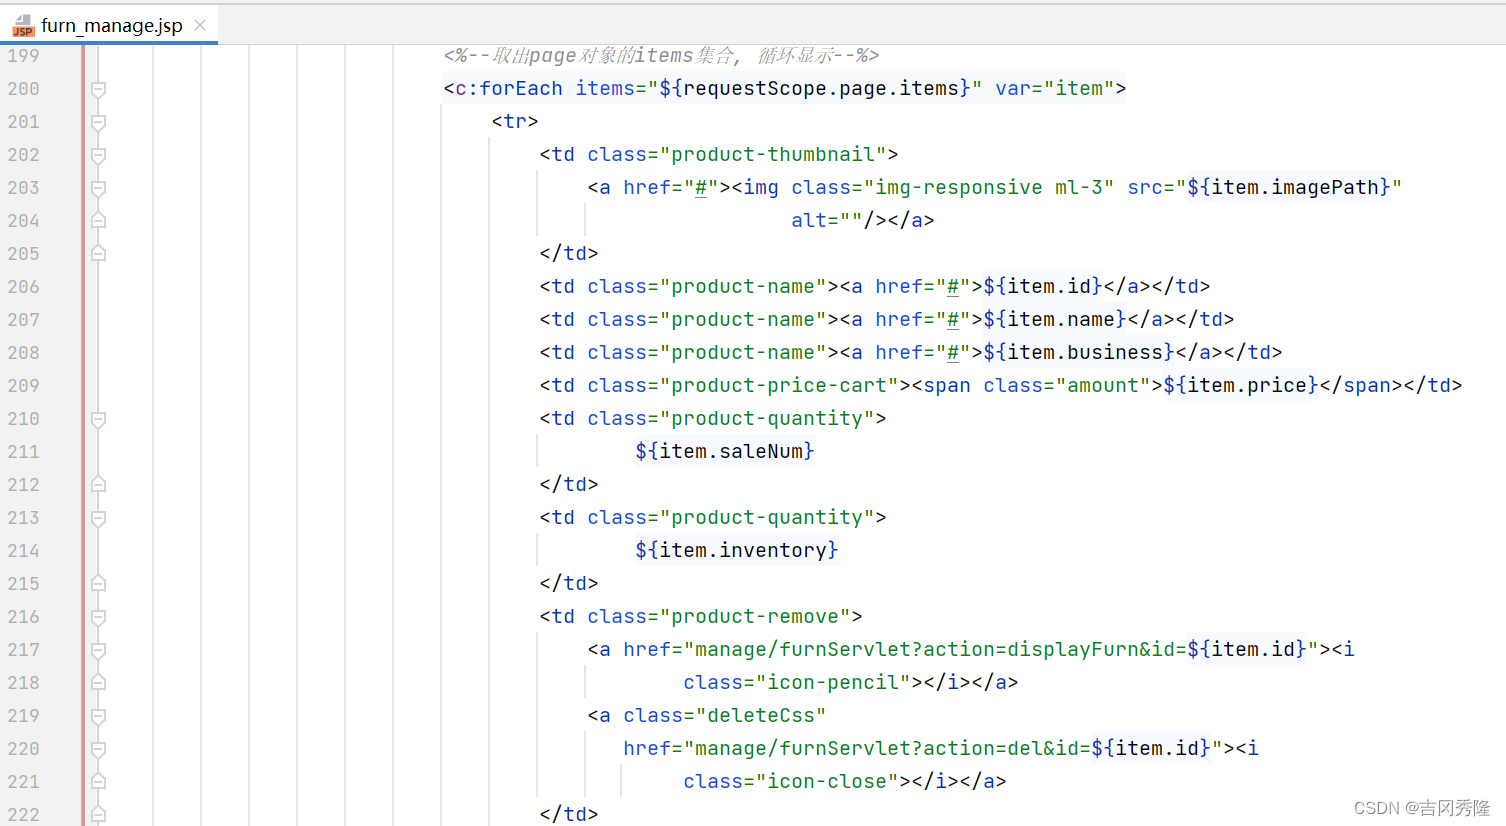Click the ${item.business} expression
This screenshot has height=826, width=1506.
(1079, 353)
